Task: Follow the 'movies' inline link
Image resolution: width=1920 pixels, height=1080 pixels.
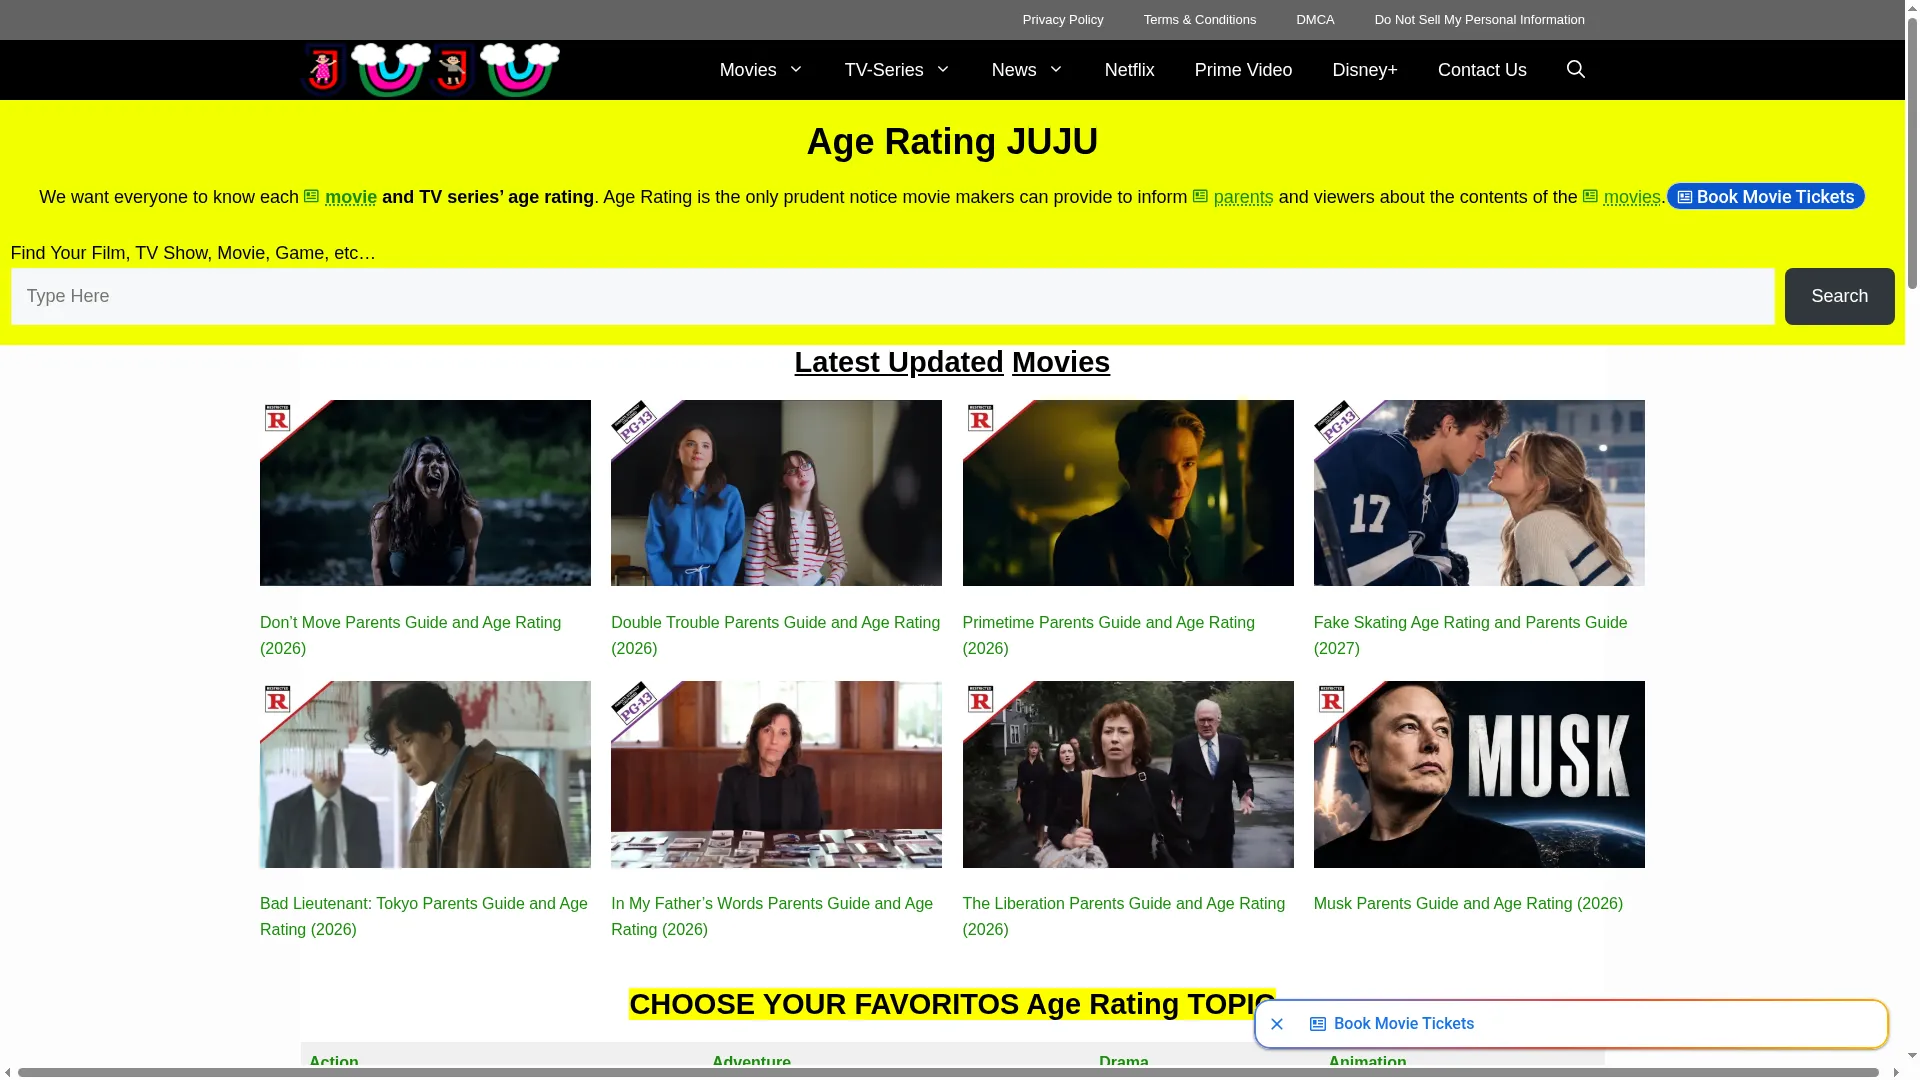Action: click(1631, 197)
